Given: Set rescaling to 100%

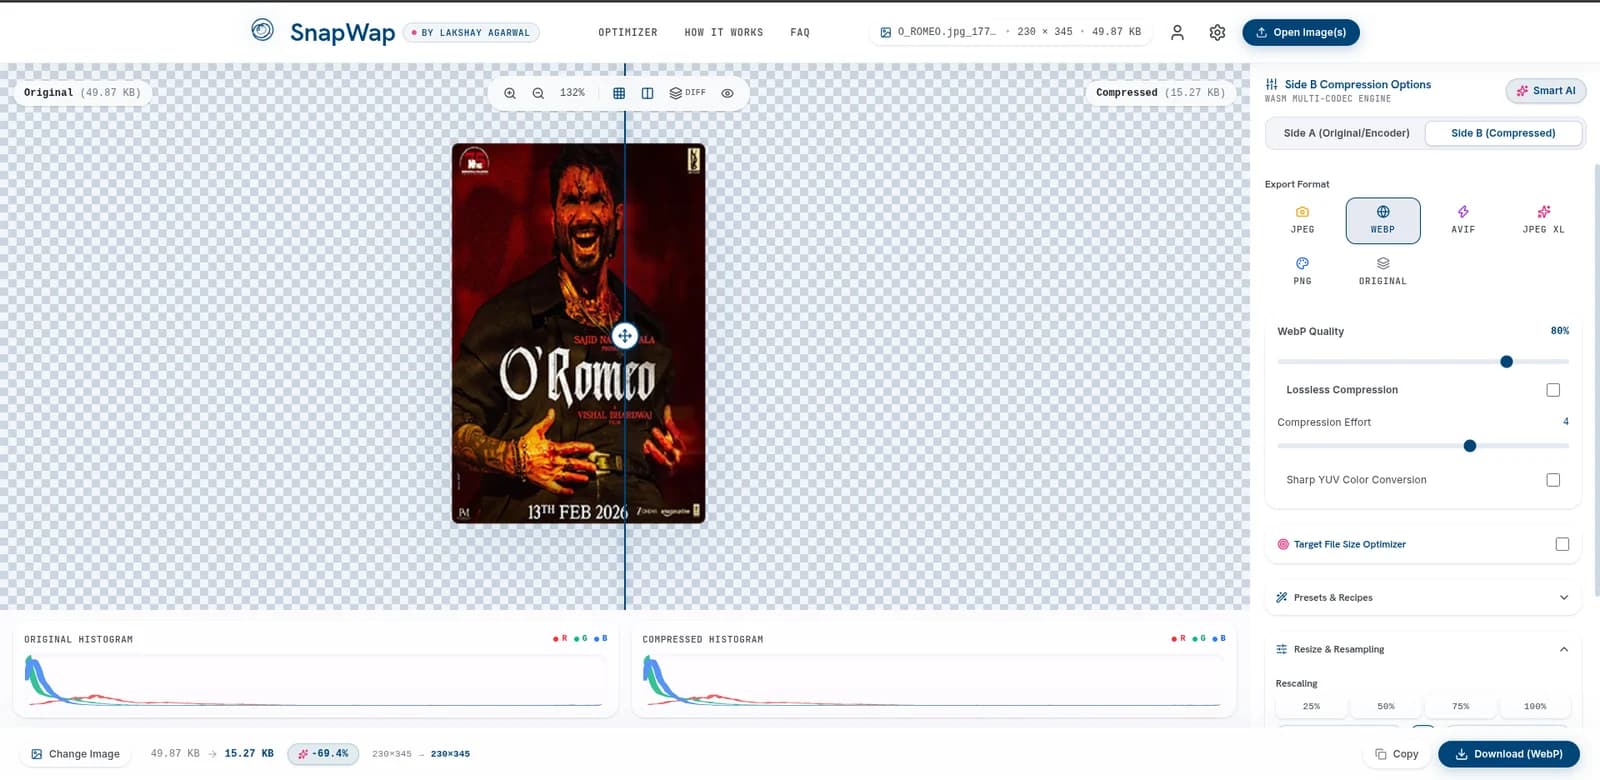Looking at the screenshot, I should pos(1535,706).
